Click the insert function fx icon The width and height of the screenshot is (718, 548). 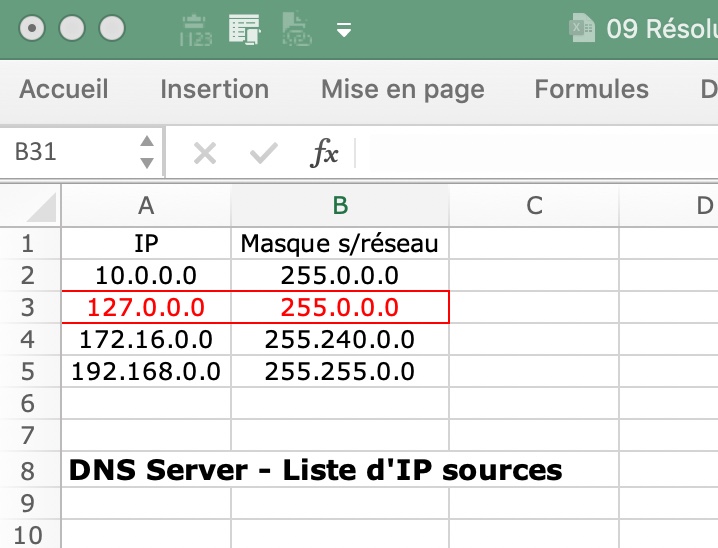click(325, 152)
